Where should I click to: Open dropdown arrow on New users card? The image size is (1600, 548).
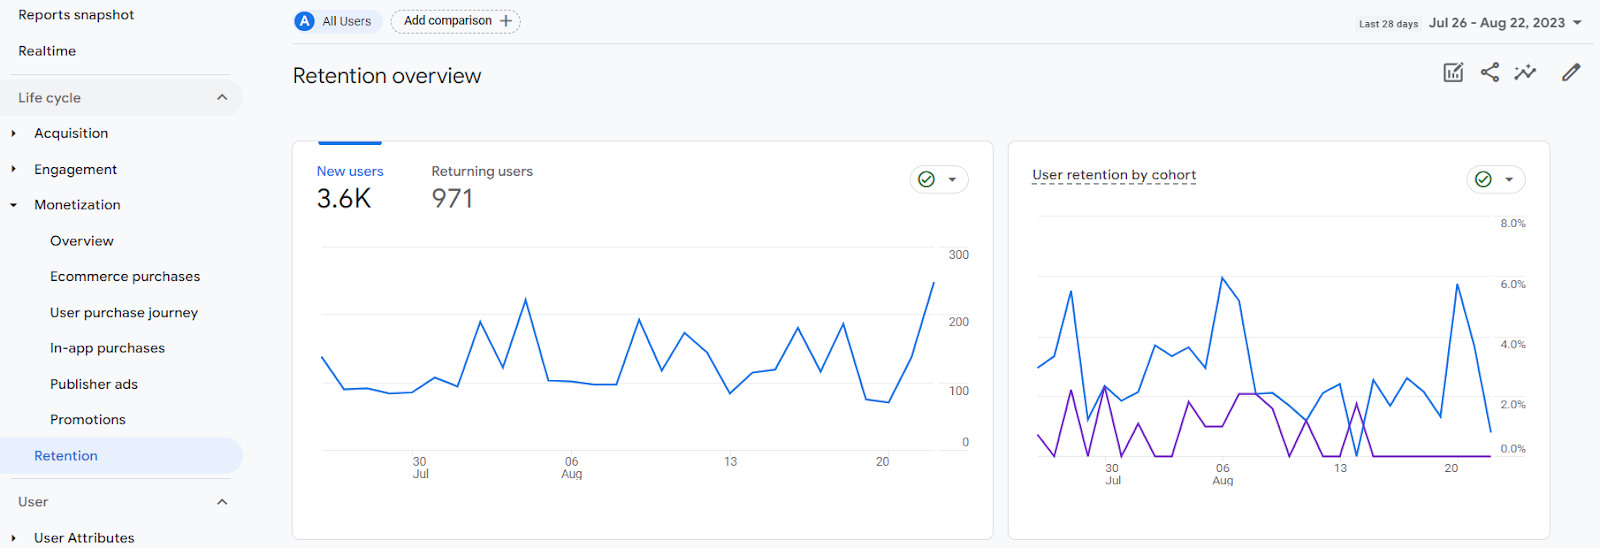coord(952,180)
